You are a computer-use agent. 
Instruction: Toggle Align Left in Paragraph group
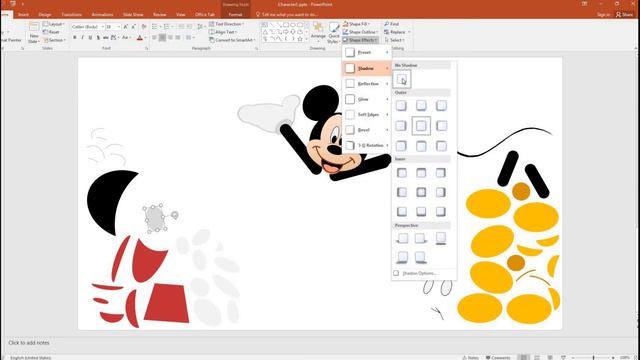tap(155, 38)
